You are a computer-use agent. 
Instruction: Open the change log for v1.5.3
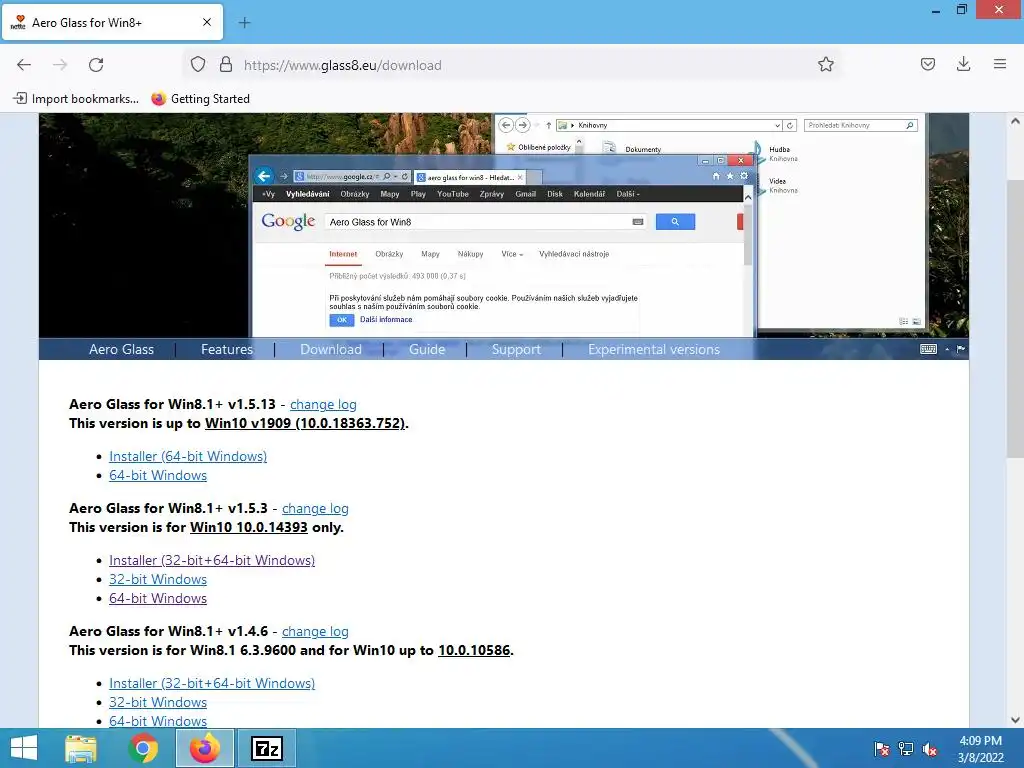[315, 508]
